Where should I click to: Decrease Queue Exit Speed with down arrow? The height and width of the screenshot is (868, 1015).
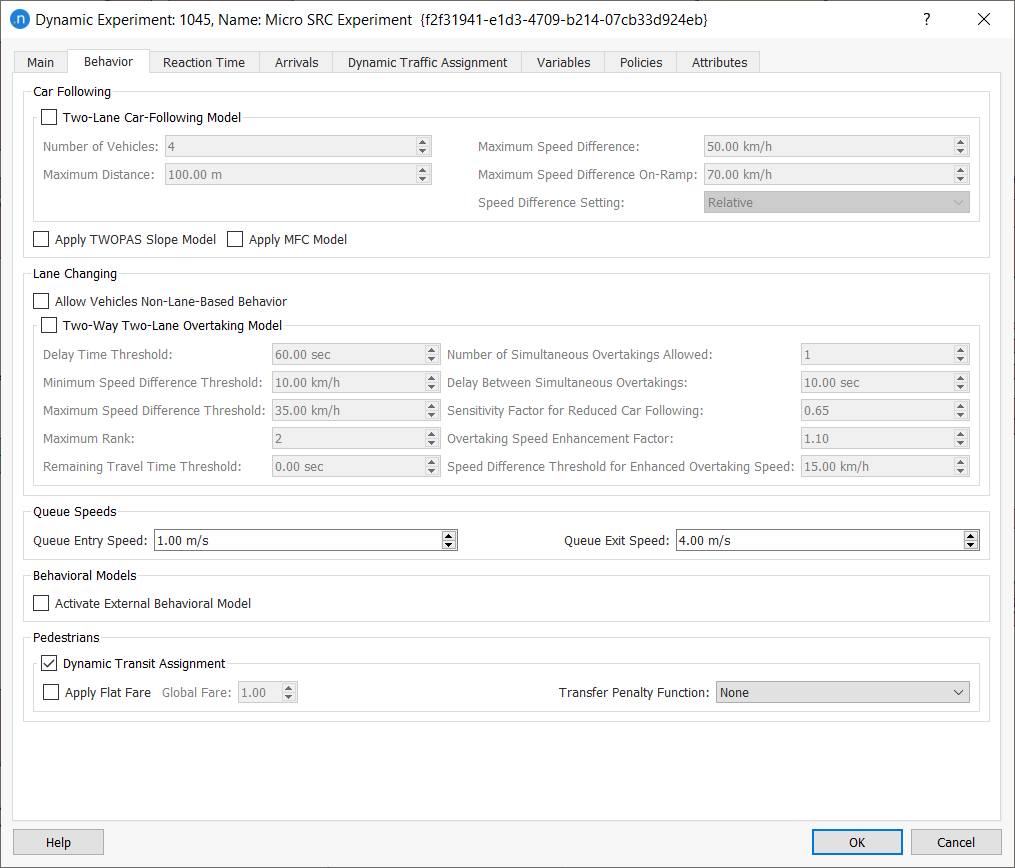coord(970,545)
